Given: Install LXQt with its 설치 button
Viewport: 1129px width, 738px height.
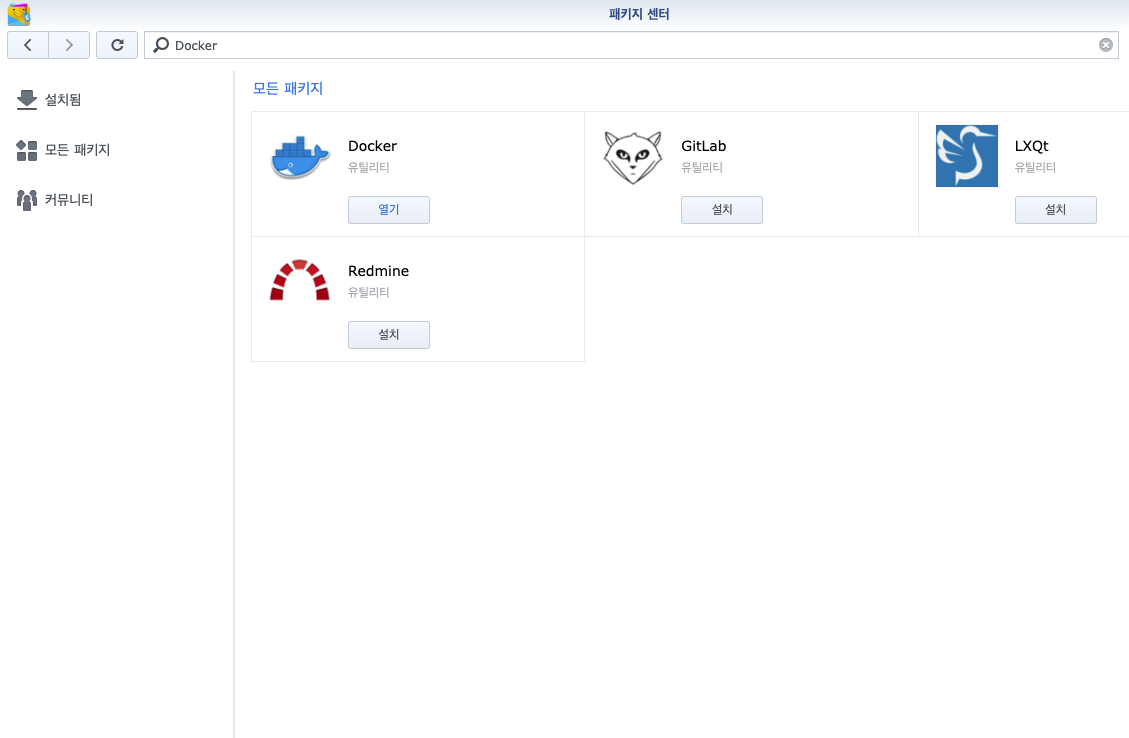Looking at the screenshot, I should coord(1056,210).
